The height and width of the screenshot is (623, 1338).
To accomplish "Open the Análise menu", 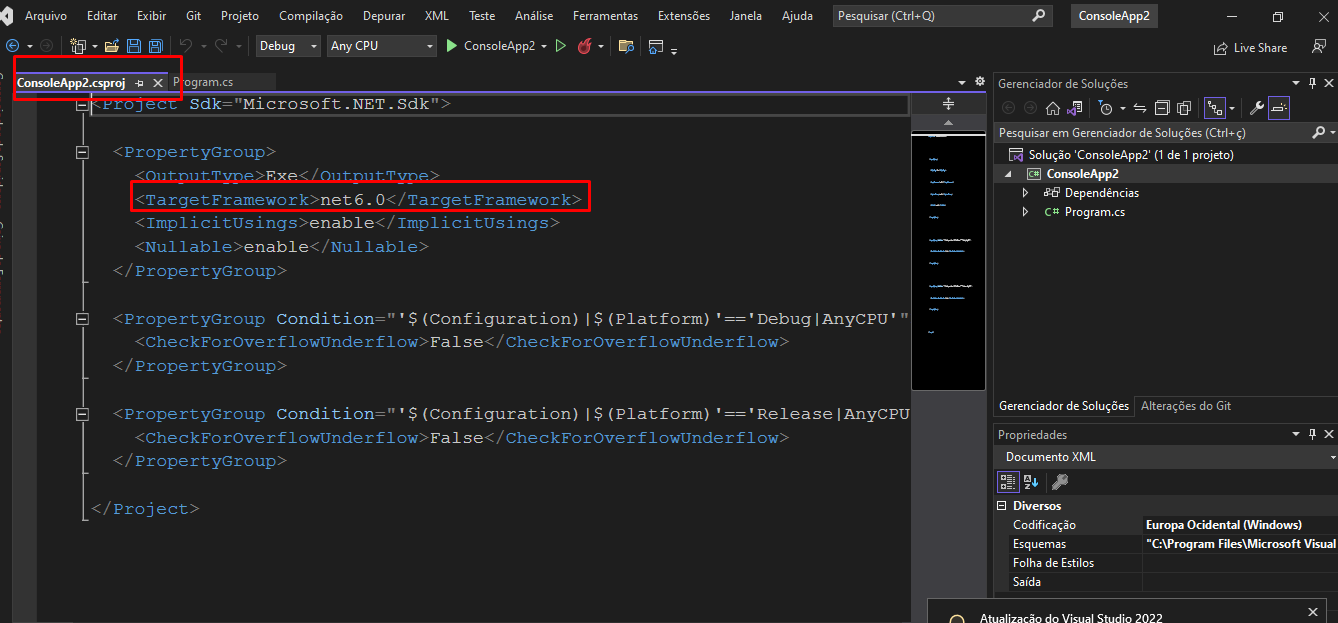I will tap(534, 16).
